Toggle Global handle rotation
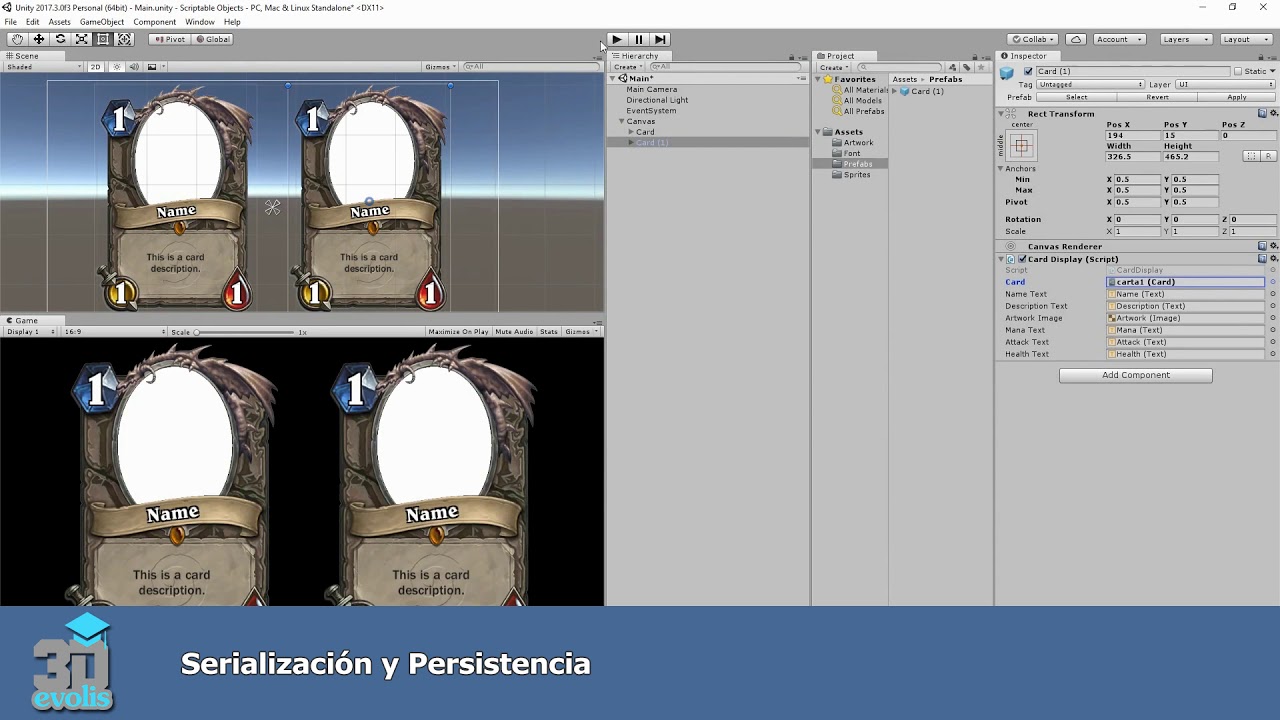 point(213,39)
